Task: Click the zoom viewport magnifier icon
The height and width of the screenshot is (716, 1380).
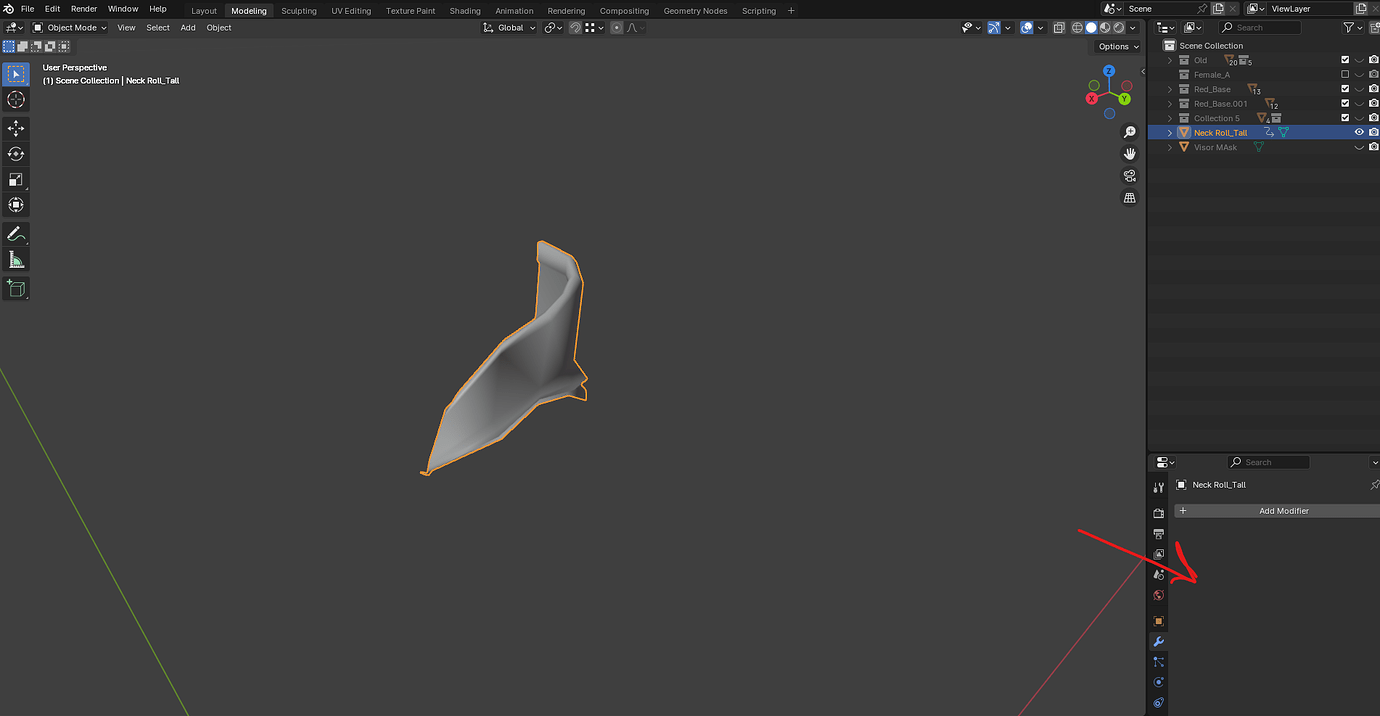Action: tap(1130, 132)
